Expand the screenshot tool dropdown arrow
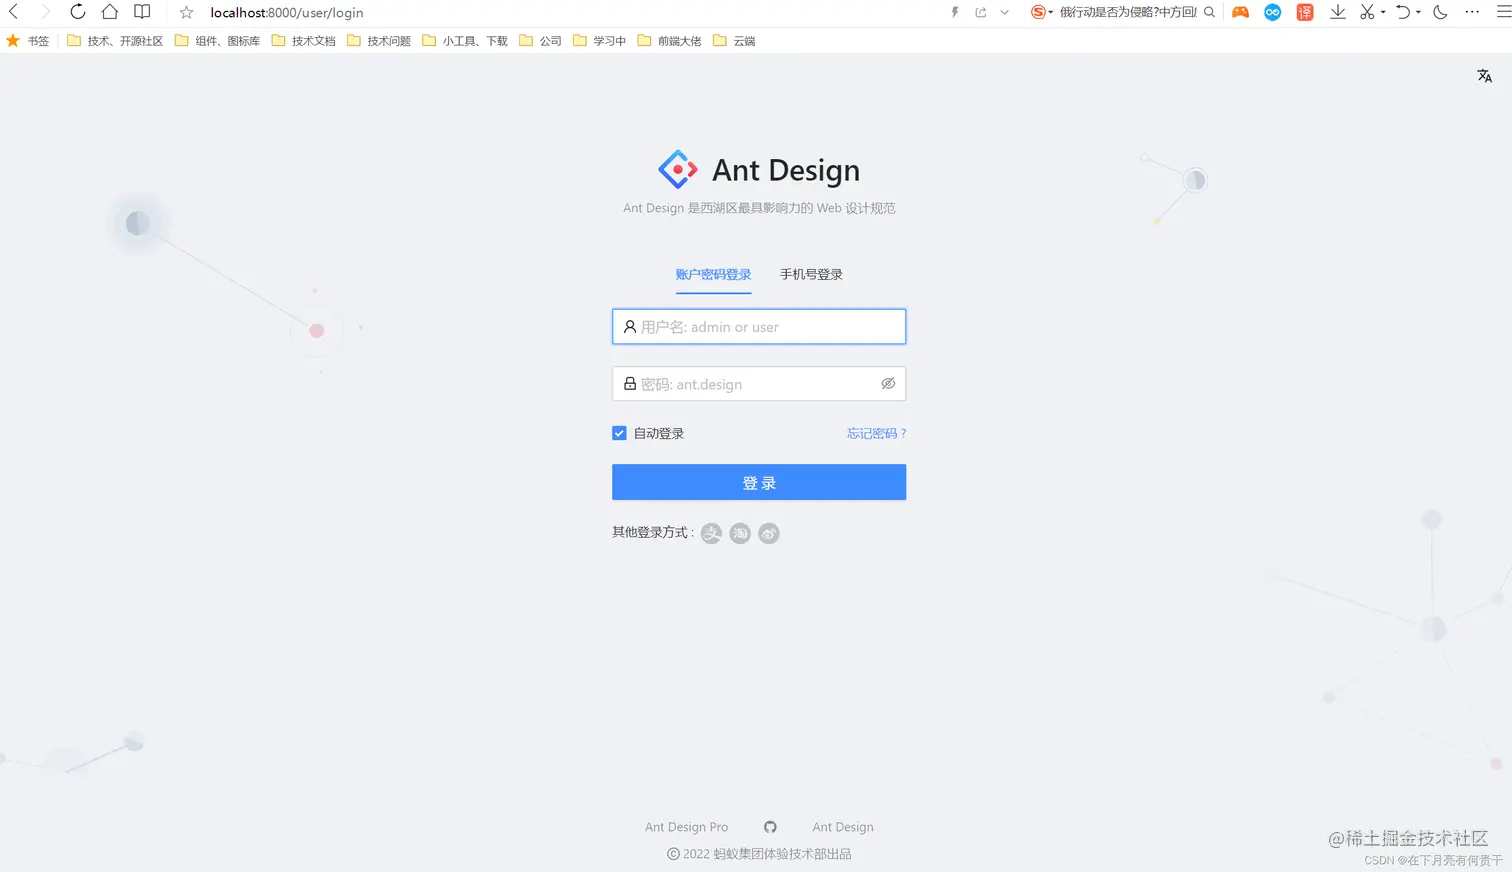1512x872 pixels. coord(1383,12)
